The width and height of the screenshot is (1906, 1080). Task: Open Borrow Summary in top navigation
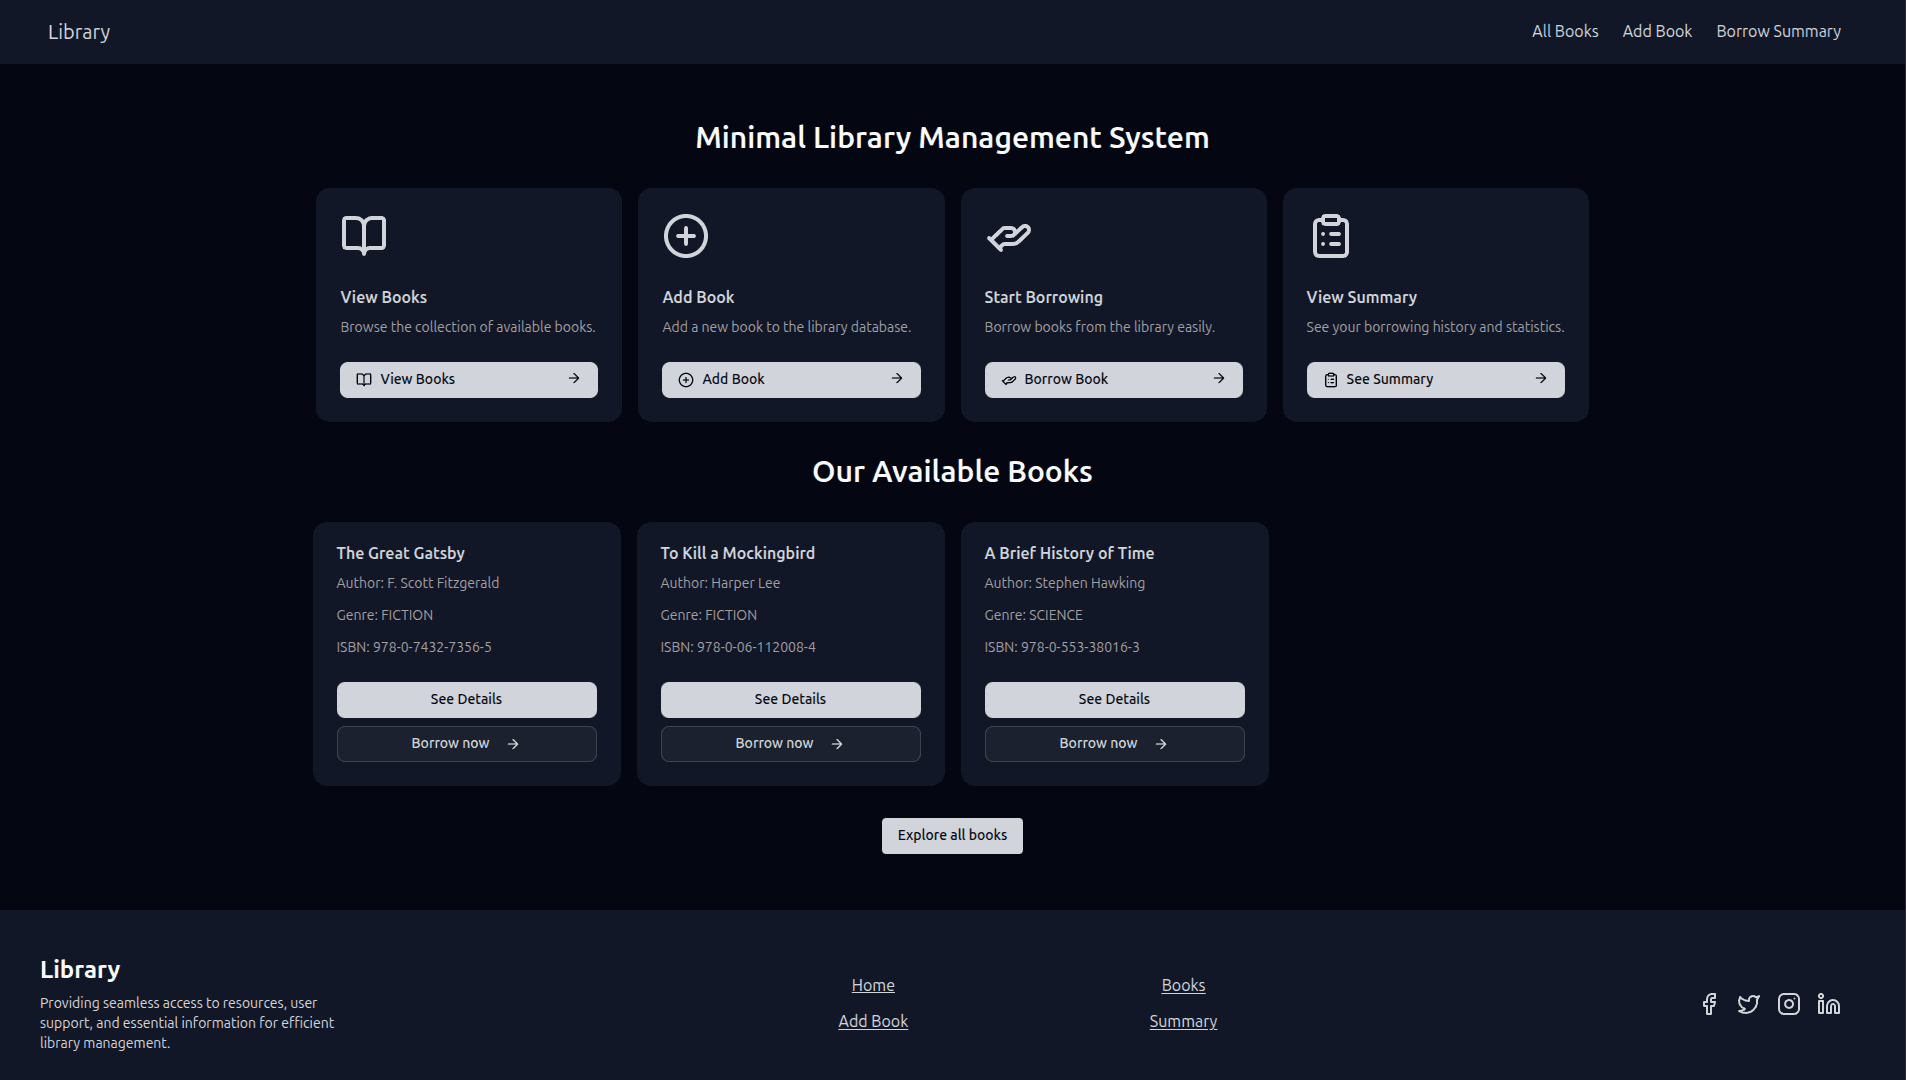tap(1778, 31)
